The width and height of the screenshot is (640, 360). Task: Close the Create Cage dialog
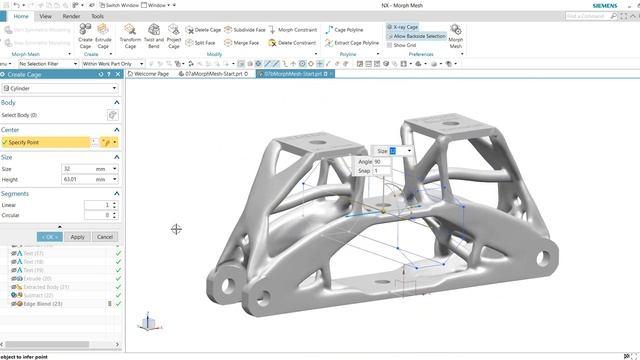118,74
